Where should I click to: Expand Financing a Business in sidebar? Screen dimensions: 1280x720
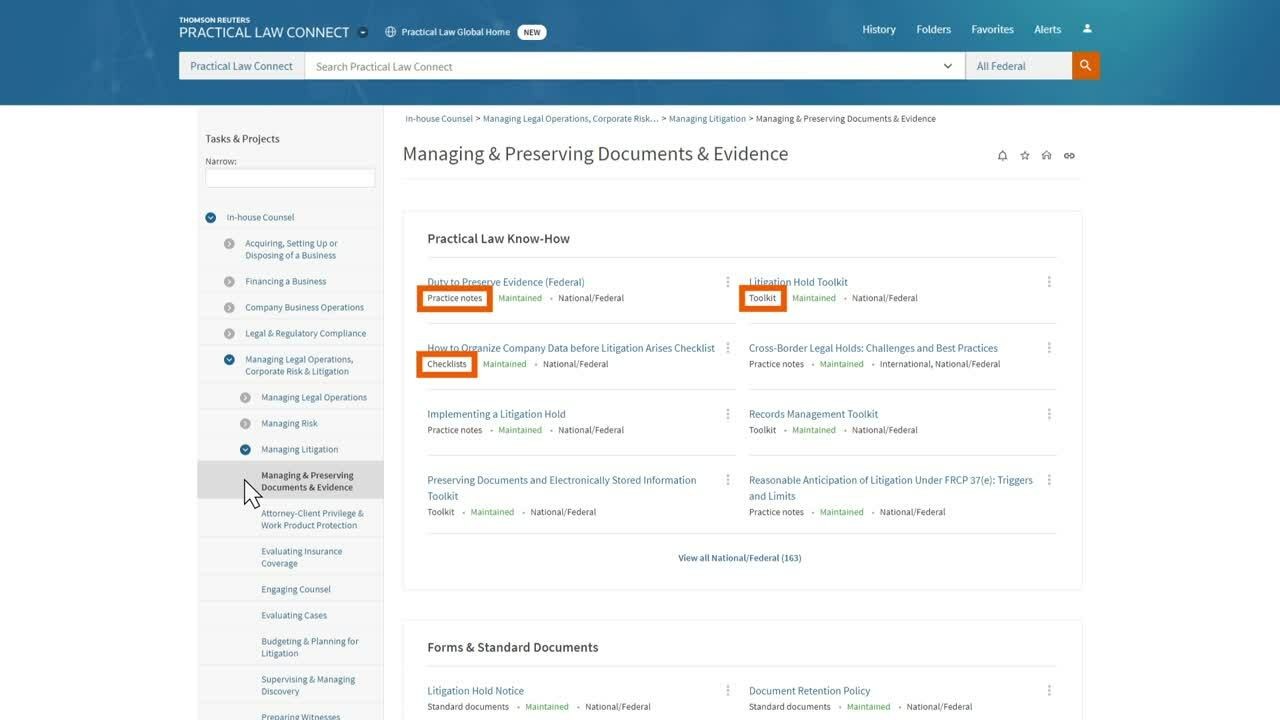coord(229,281)
